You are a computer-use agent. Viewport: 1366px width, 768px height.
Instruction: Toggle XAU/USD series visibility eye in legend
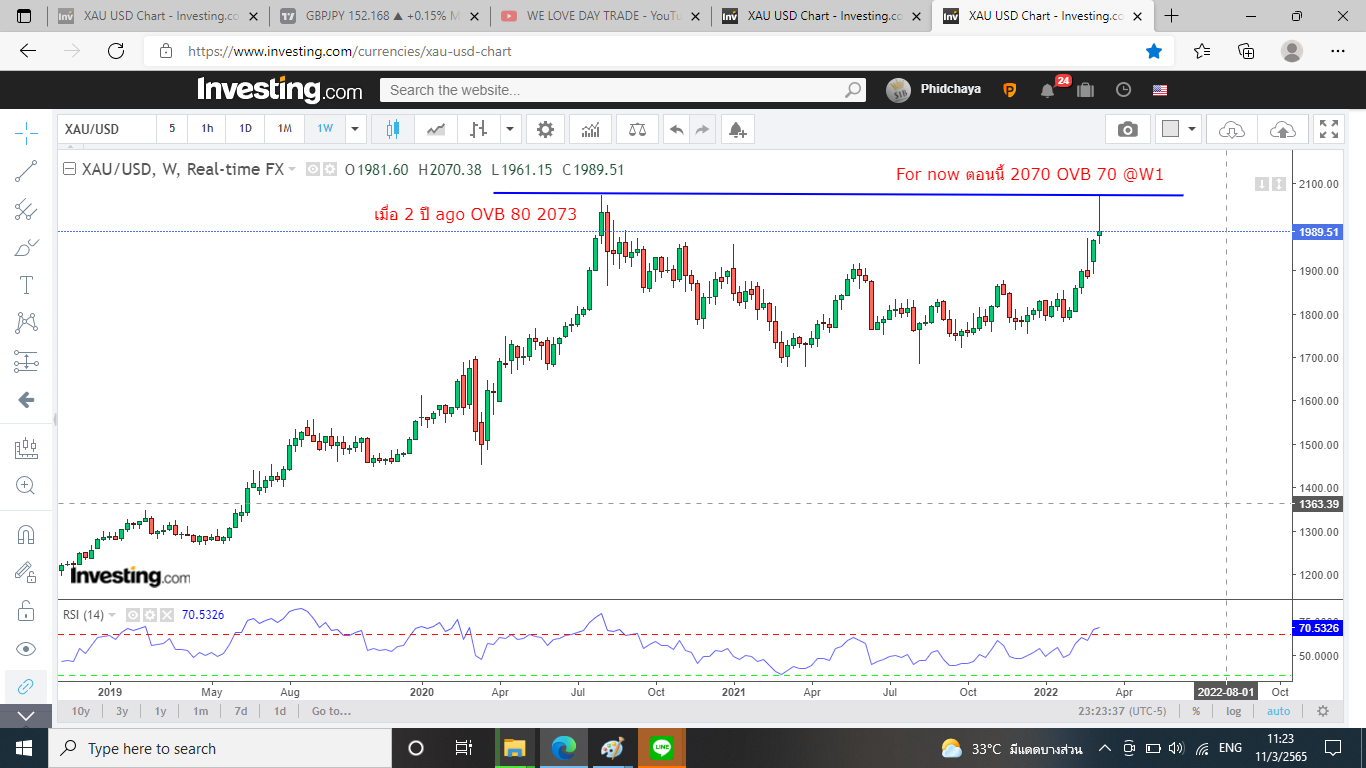313,169
